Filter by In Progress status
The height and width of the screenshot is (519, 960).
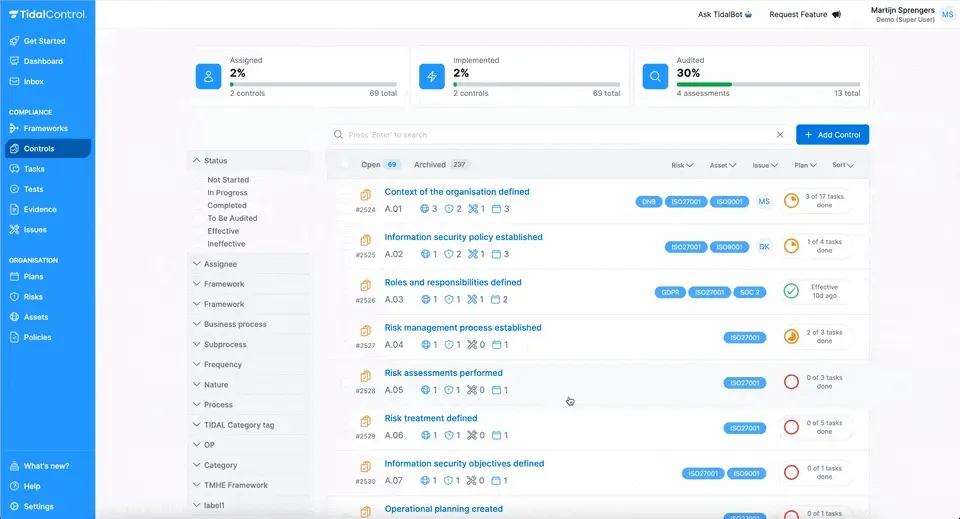pos(227,193)
